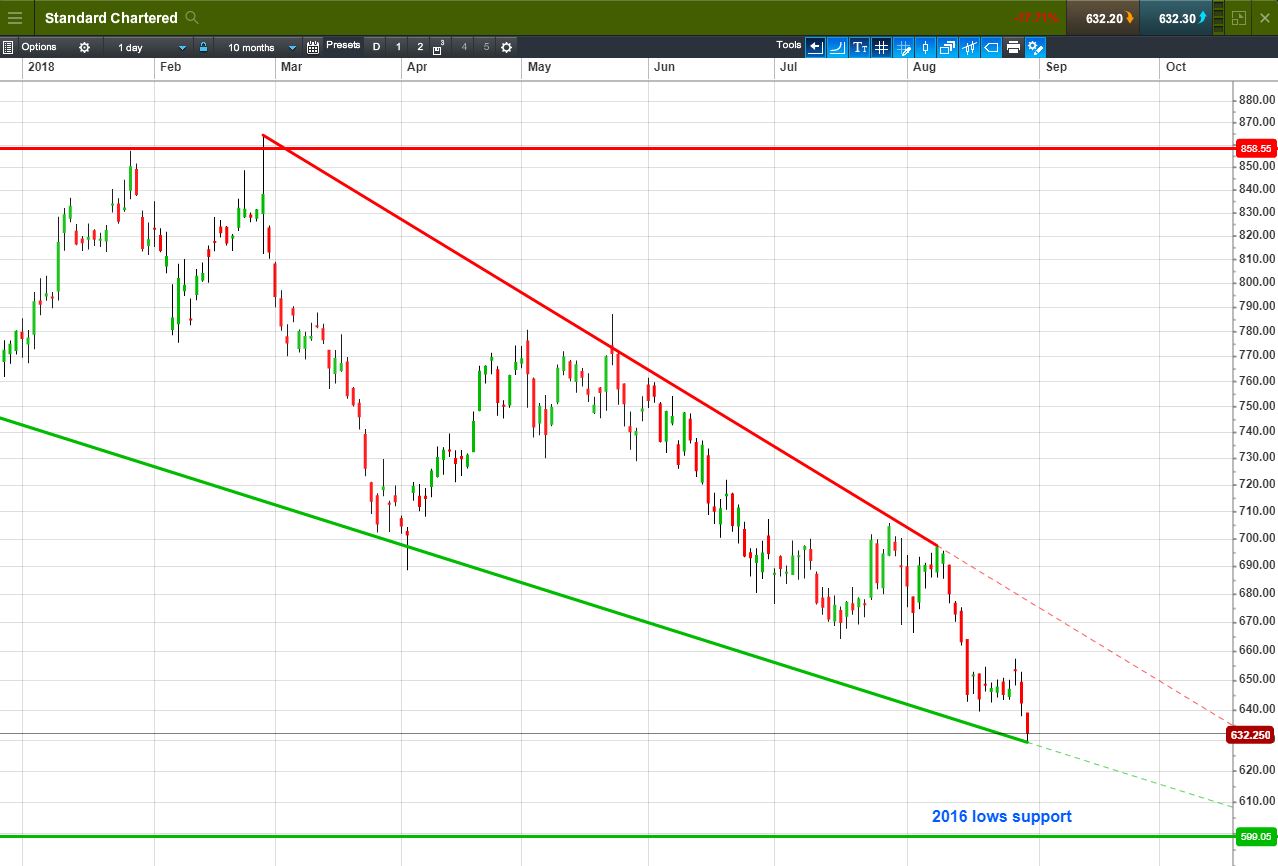Click the 2018 label on the time axis
Image resolution: width=1278 pixels, height=866 pixels.
click(x=41, y=67)
